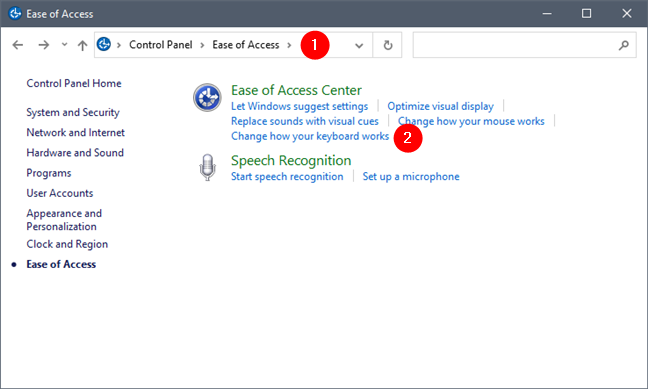Viewport: 648px width, 389px height.
Task: Click Change how your keyboard works
Action: click(x=310, y=136)
